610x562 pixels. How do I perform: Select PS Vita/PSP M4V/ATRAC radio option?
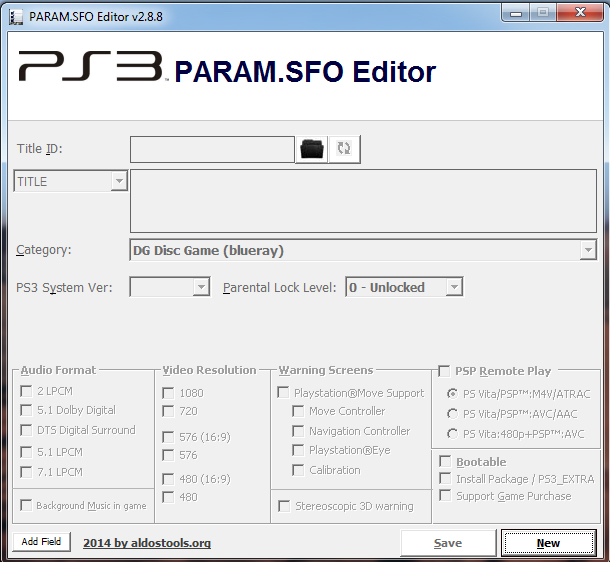pyautogui.click(x=453, y=393)
